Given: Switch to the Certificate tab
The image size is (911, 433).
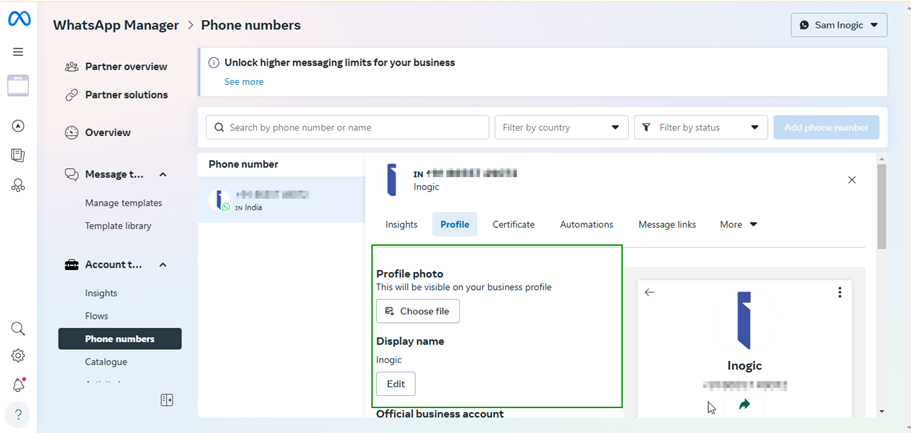Looking at the screenshot, I should [513, 225].
